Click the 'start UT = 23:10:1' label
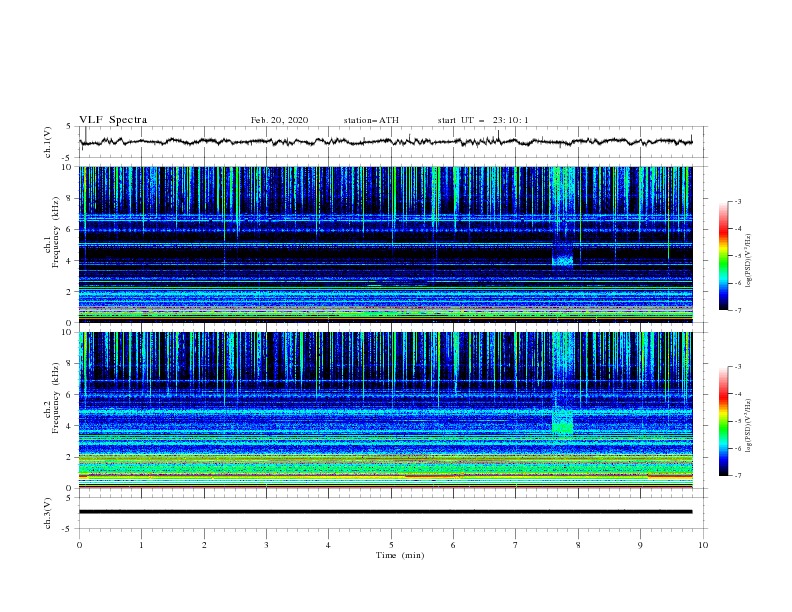 coord(483,120)
